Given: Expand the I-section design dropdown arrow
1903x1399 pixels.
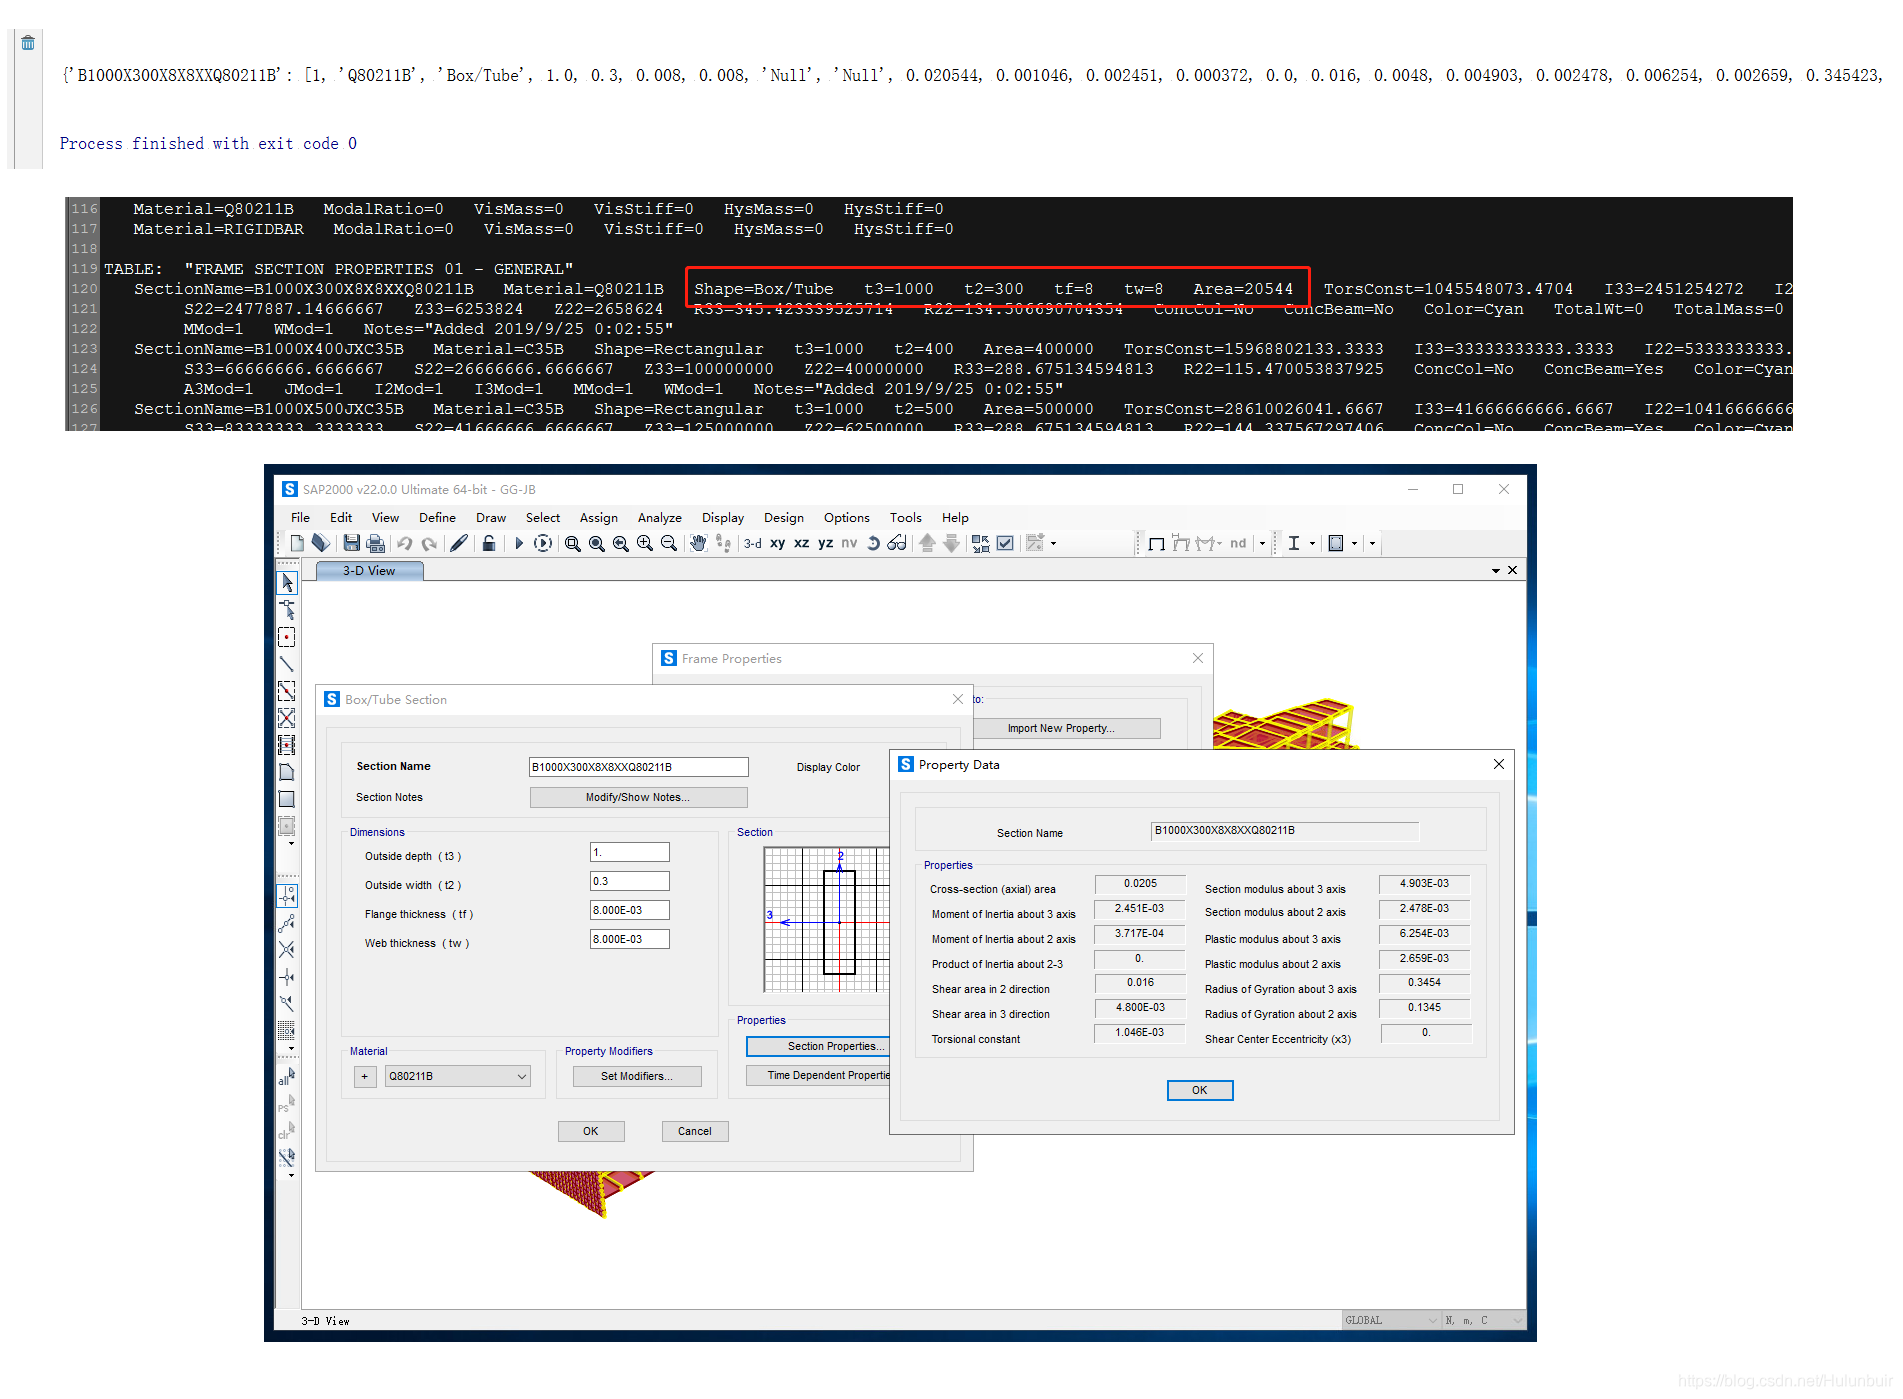Looking at the screenshot, I should coord(1312,543).
